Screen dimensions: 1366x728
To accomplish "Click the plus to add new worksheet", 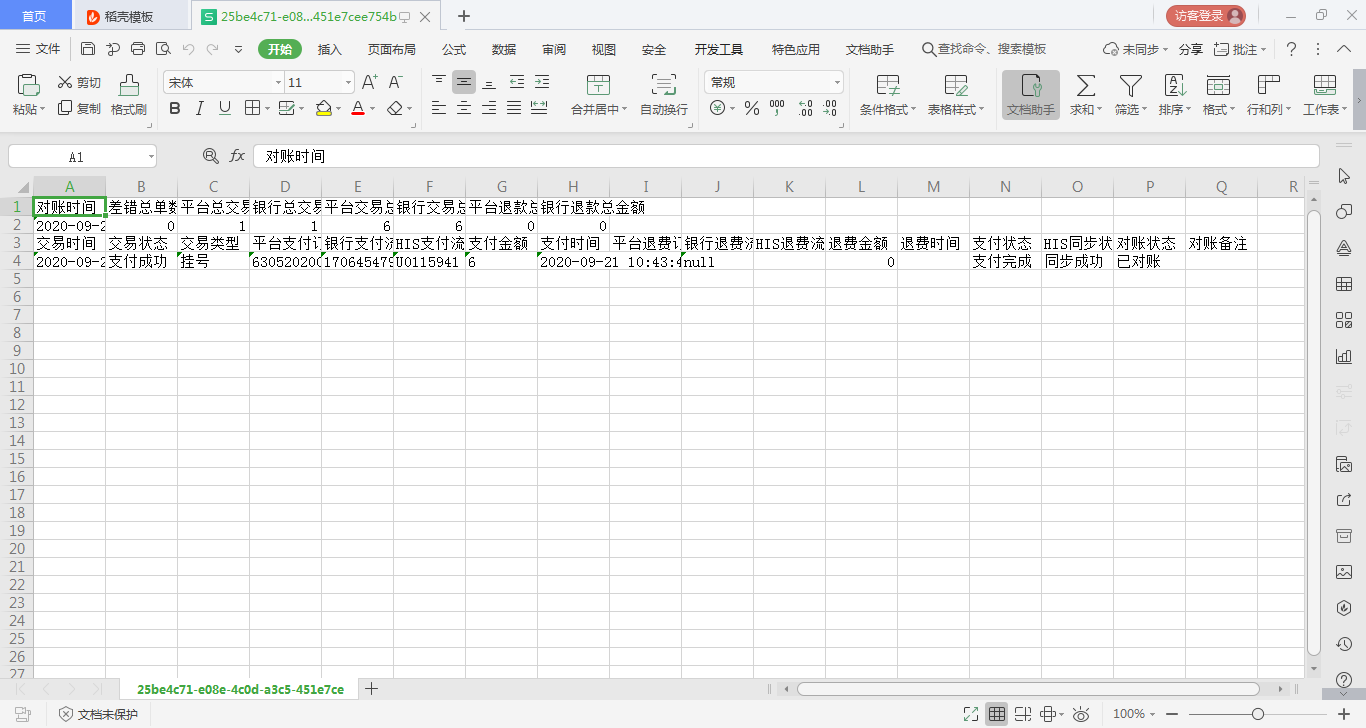I will click(x=371, y=689).
